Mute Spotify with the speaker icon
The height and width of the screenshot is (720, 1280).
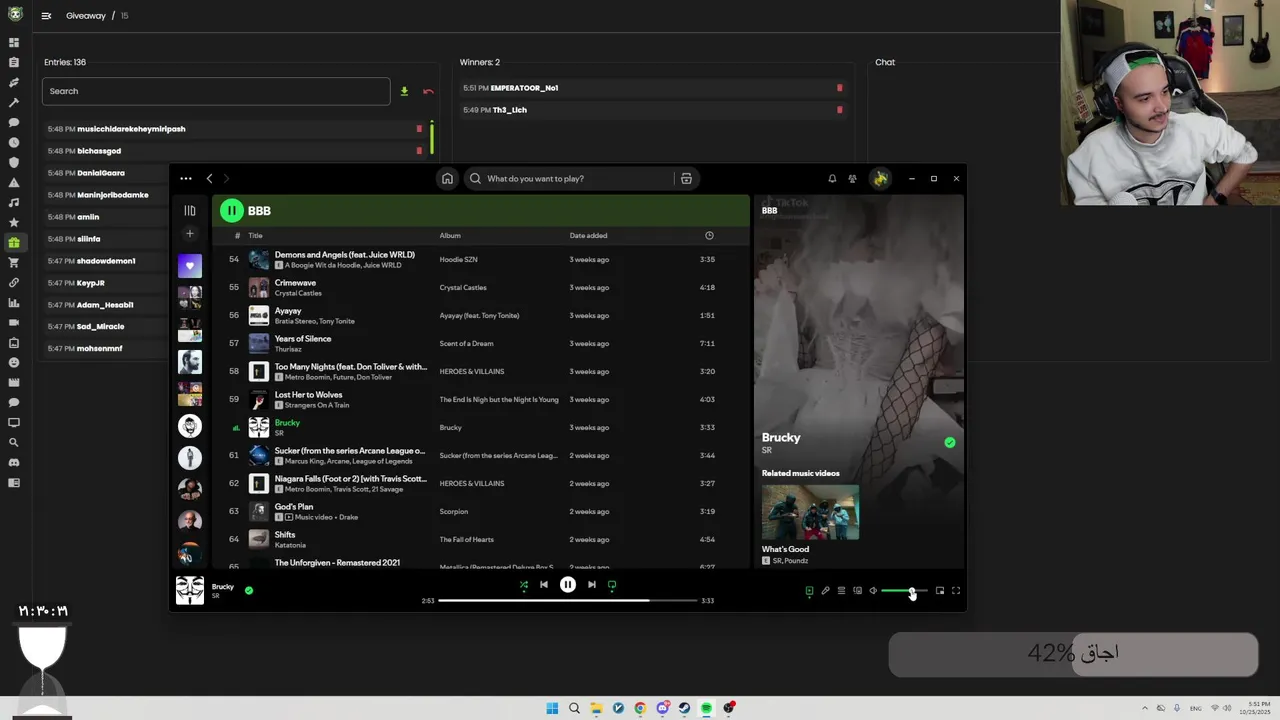pos(873,591)
